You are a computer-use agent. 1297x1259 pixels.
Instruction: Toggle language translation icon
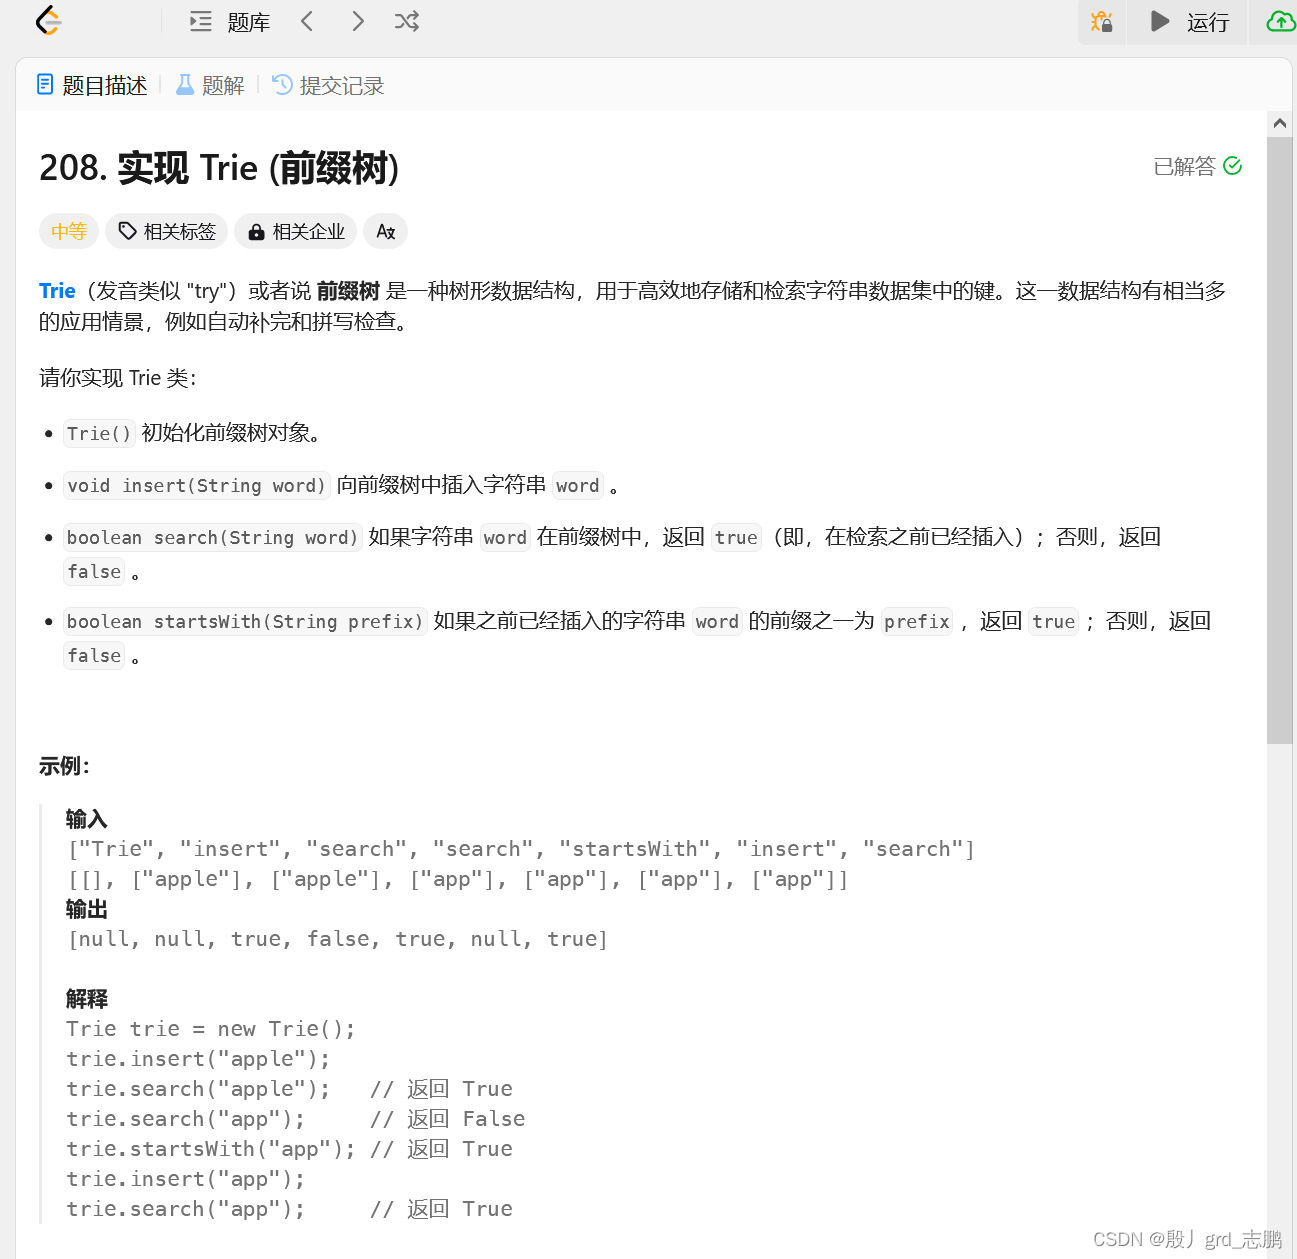pos(386,232)
